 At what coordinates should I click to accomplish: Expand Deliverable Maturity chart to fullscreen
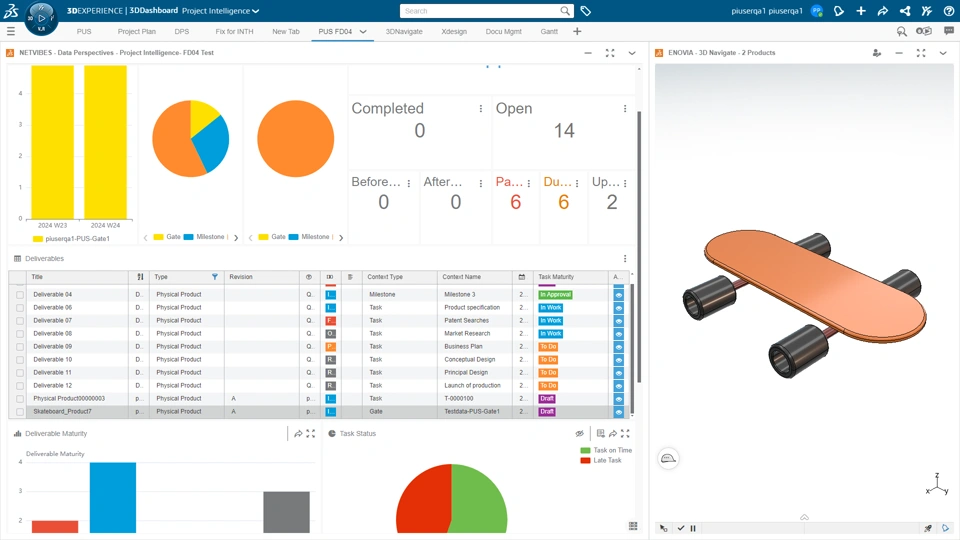pyautogui.click(x=310, y=433)
